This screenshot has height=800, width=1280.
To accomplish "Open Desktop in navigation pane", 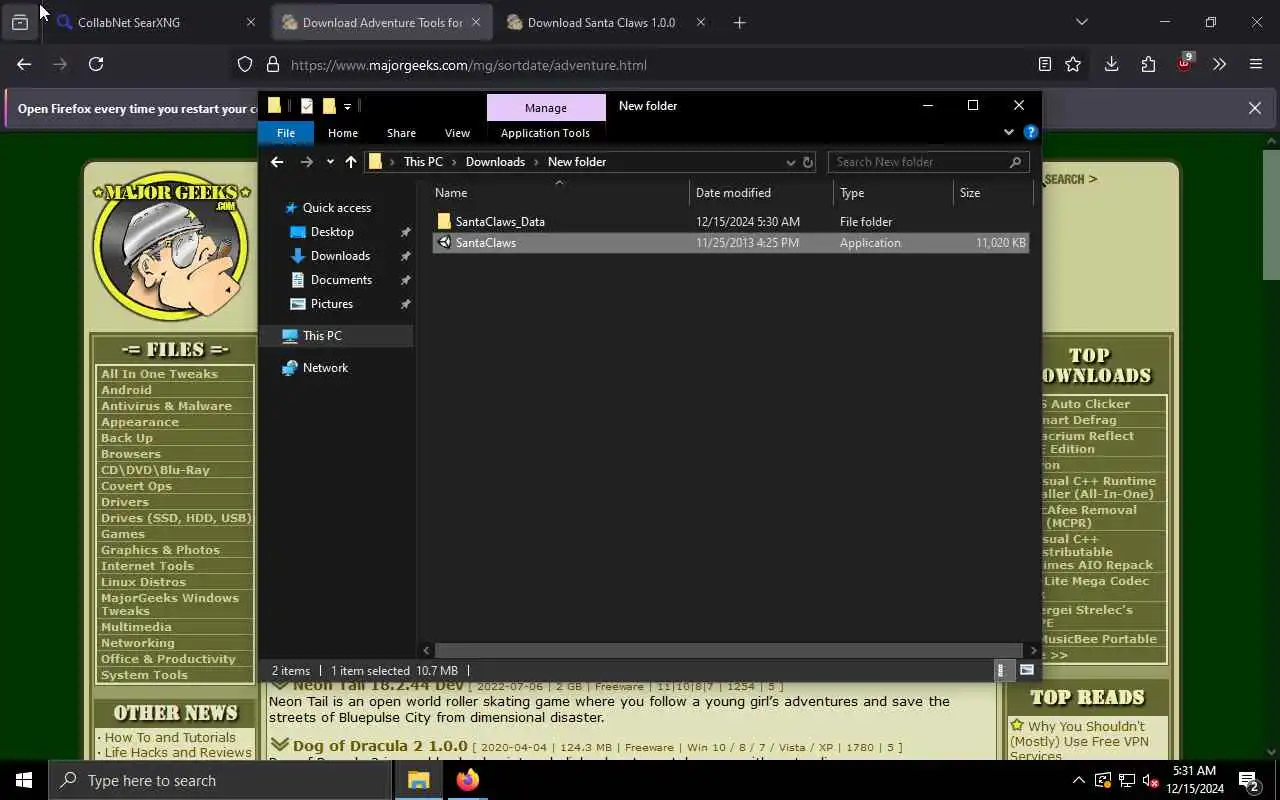I will pyautogui.click(x=332, y=232).
